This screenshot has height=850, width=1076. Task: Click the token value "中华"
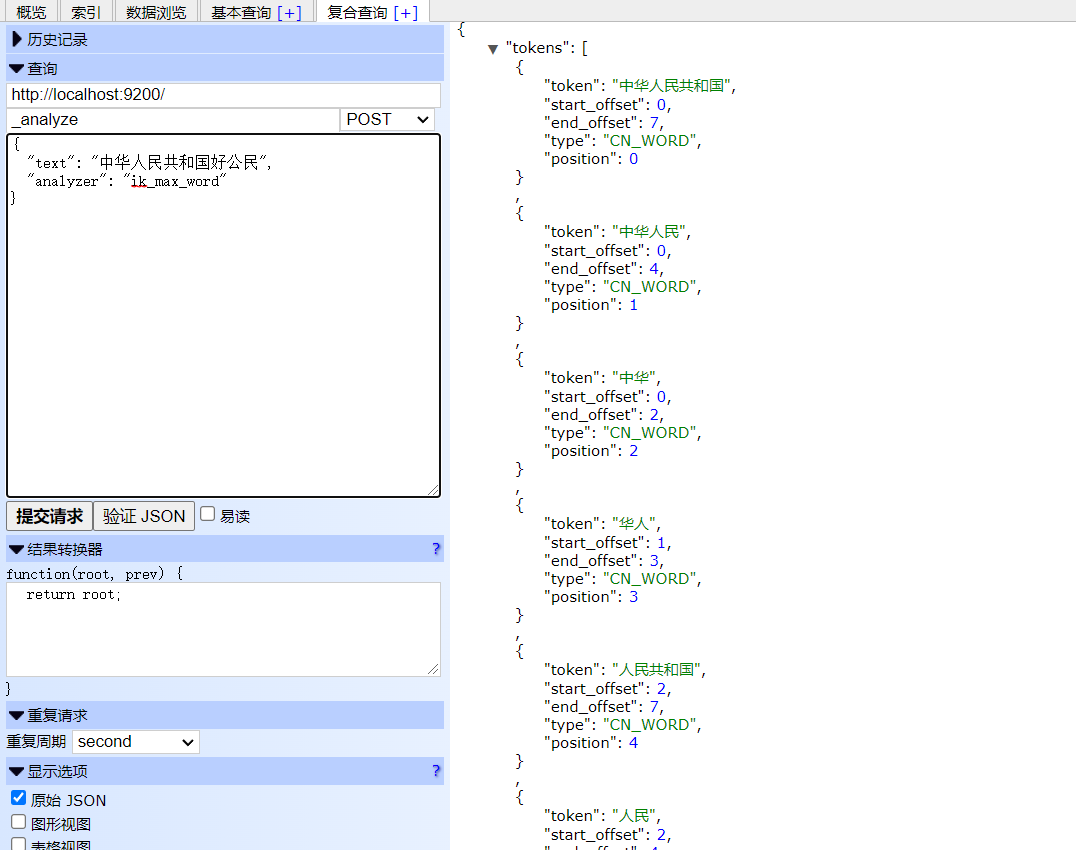coord(633,378)
